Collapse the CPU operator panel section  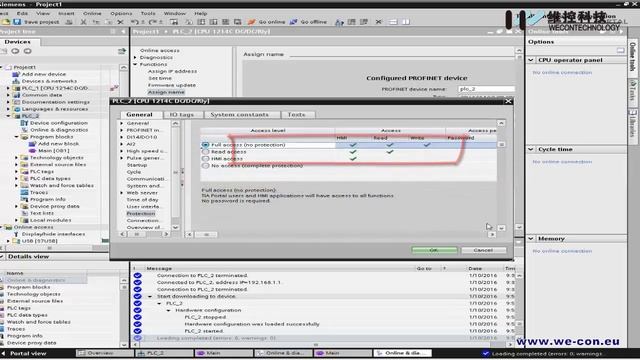click(531, 60)
